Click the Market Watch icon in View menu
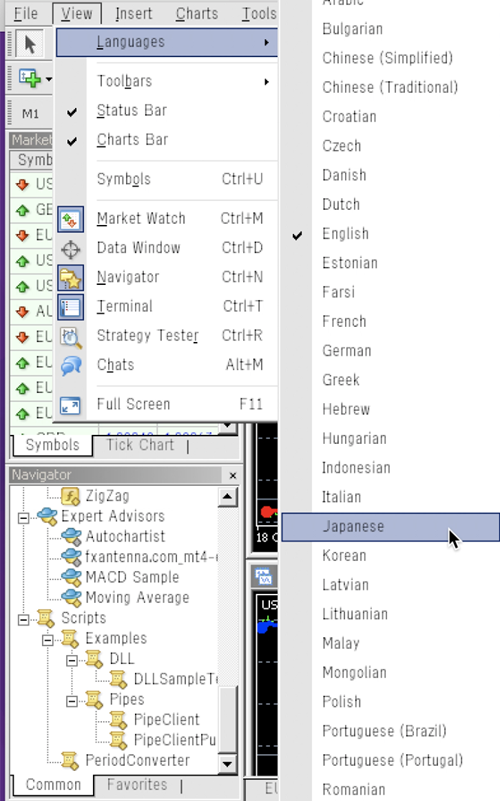Image resolution: width=500 pixels, height=801 pixels. coord(70,219)
